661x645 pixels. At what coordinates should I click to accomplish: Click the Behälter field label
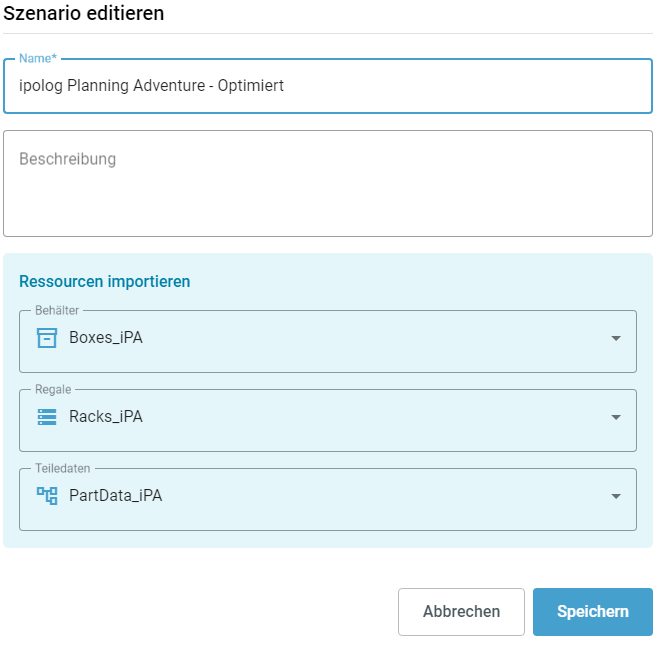tap(57, 311)
